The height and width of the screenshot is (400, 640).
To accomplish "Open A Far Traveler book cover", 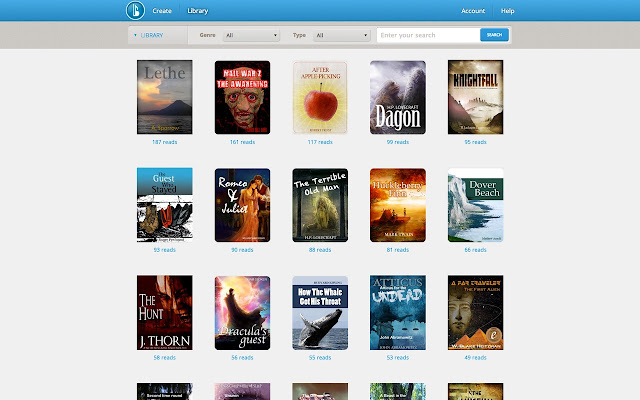I will point(476,313).
